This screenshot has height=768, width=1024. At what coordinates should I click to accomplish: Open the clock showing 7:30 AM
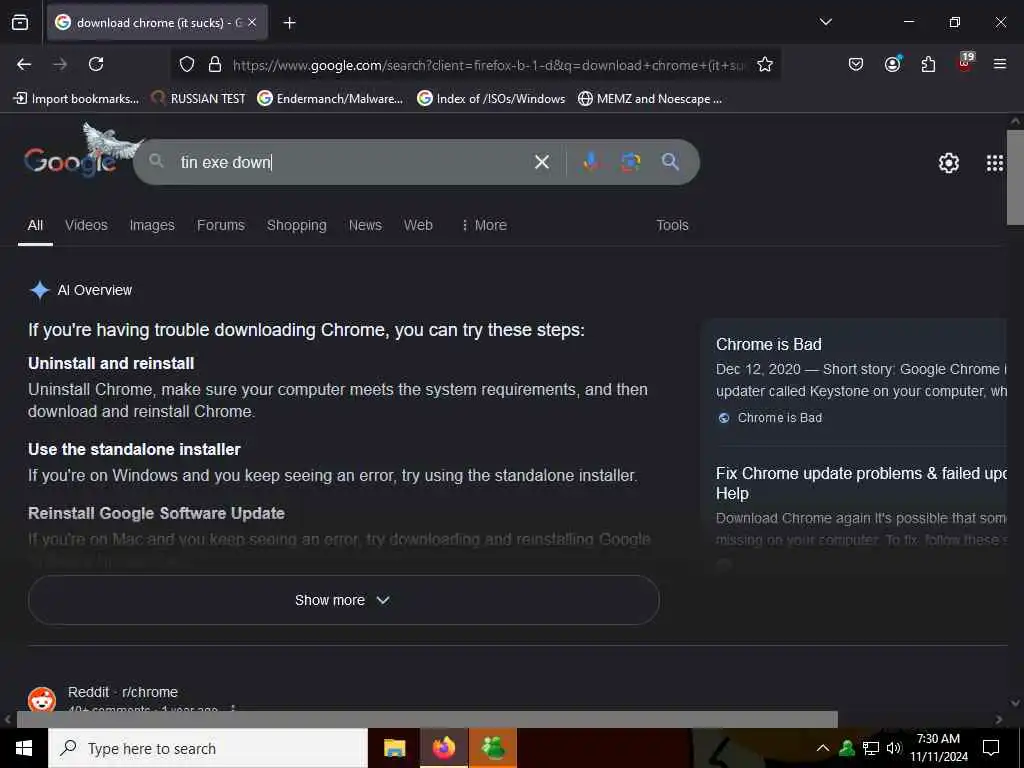point(938,748)
